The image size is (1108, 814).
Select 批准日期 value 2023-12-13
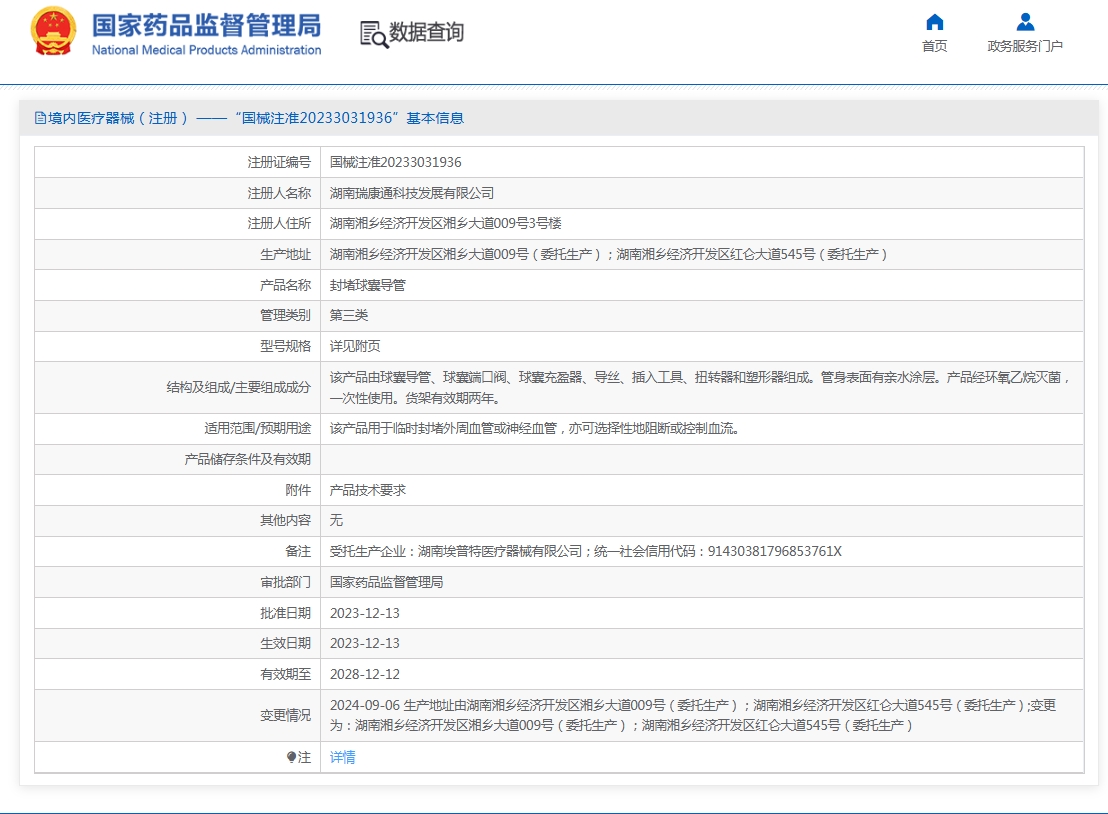click(x=365, y=613)
